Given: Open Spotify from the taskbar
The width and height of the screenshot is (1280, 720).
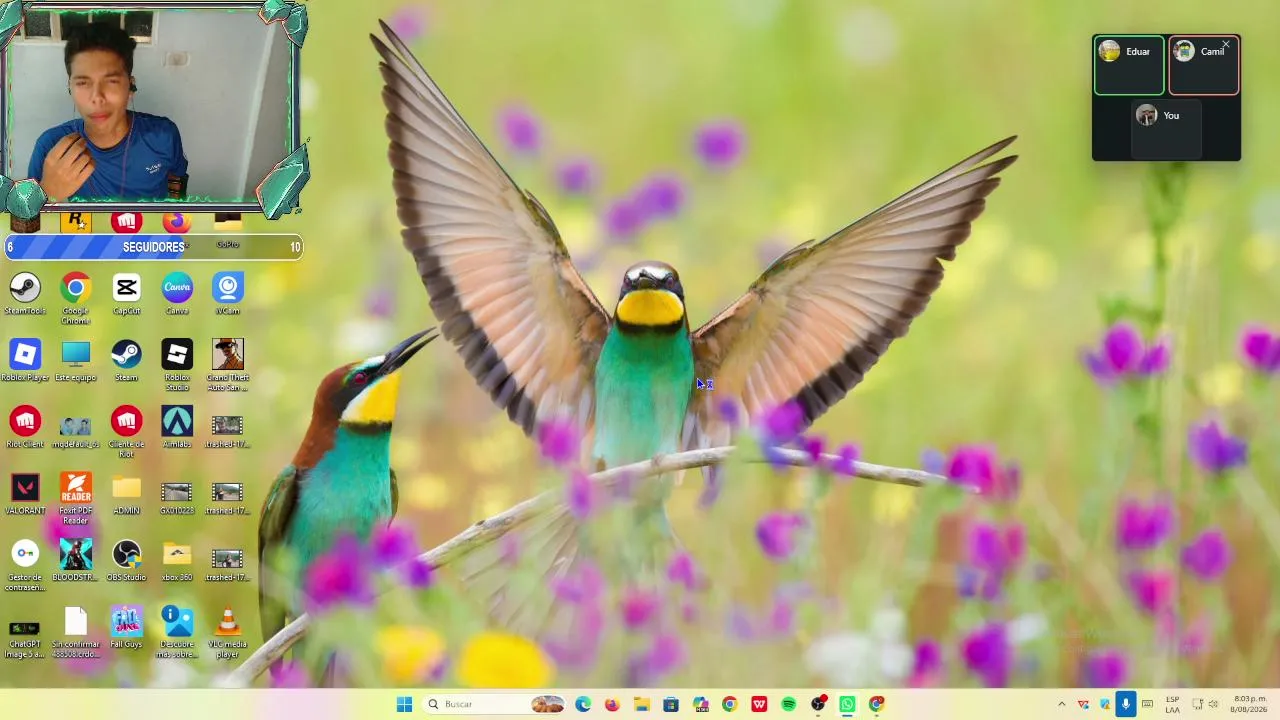Looking at the screenshot, I should 788,704.
